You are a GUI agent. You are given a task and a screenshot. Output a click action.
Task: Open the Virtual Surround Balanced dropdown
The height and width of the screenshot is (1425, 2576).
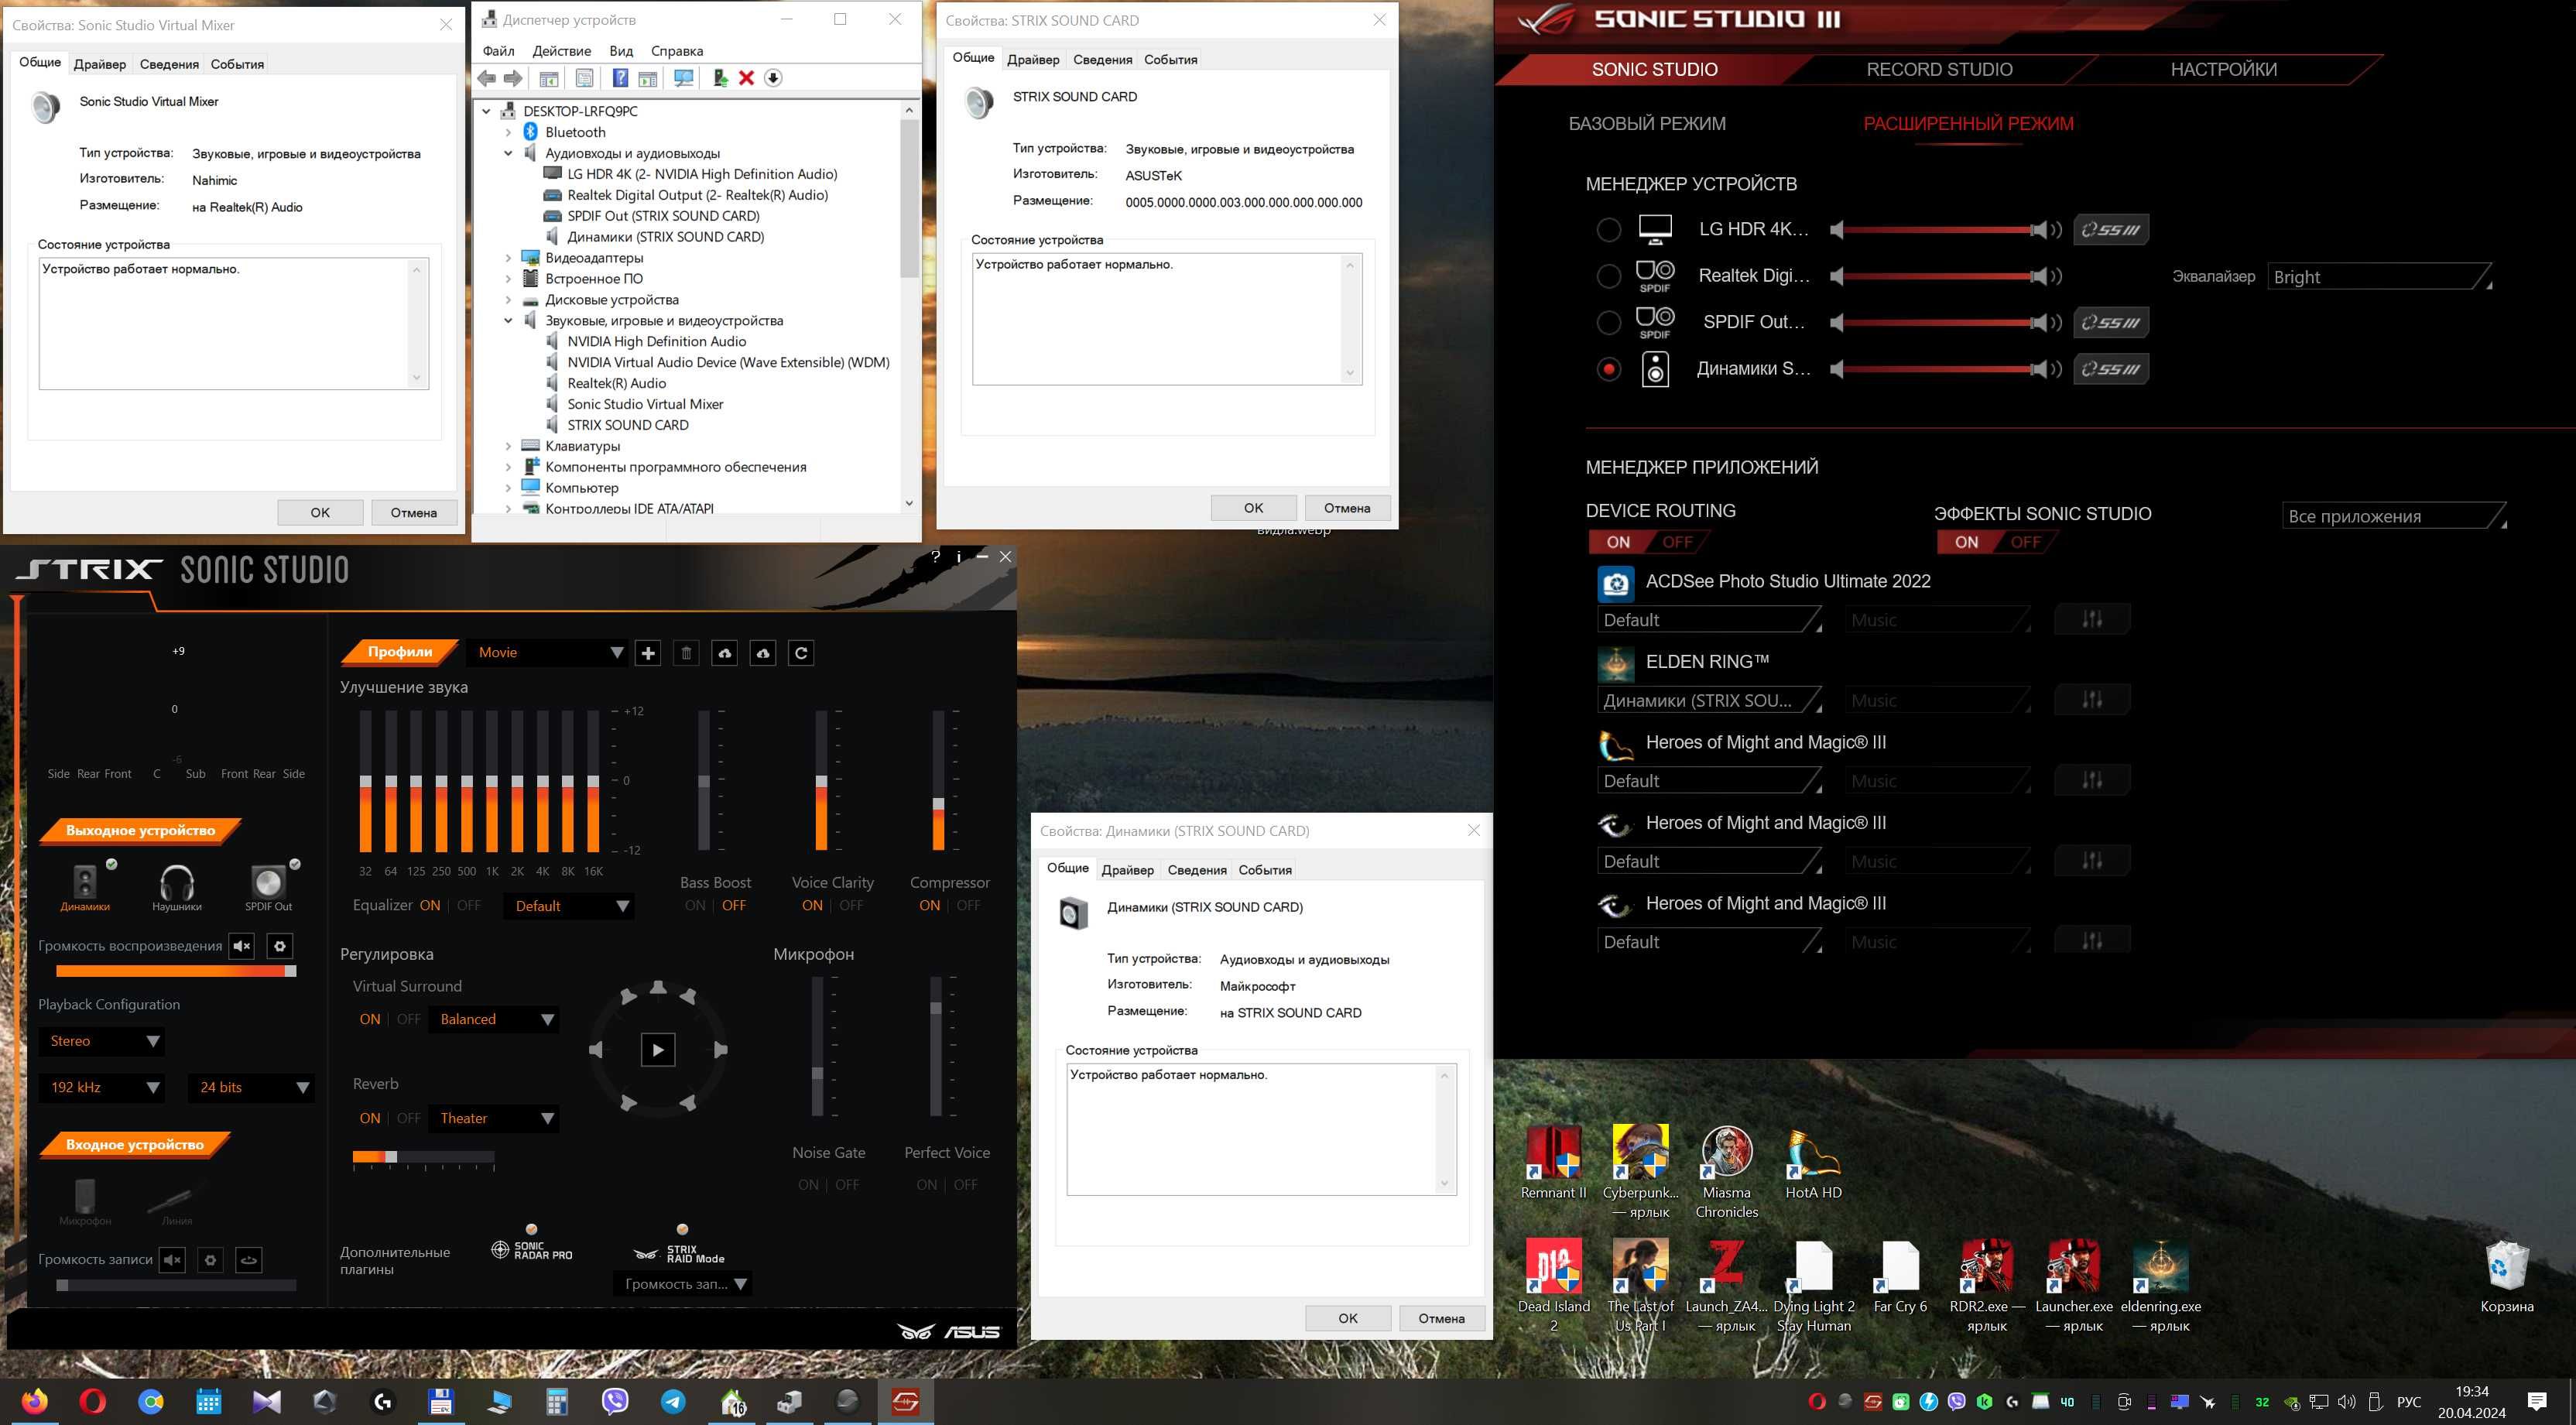(x=494, y=1020)
